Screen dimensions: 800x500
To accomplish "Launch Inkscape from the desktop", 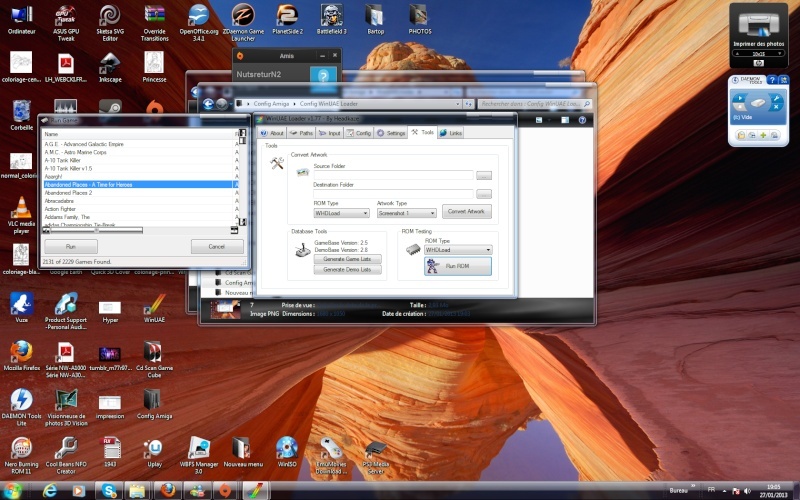I will (110, 68).
